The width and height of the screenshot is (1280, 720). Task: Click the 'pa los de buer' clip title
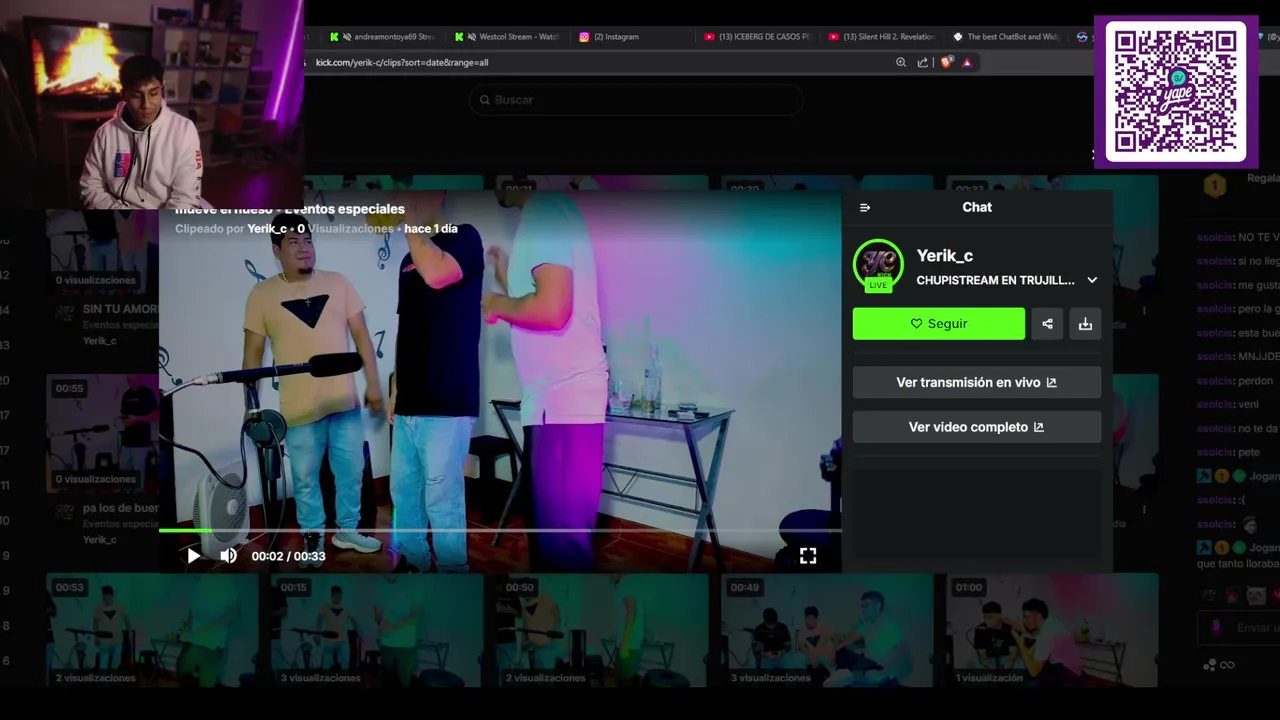[x=120, y=508]
